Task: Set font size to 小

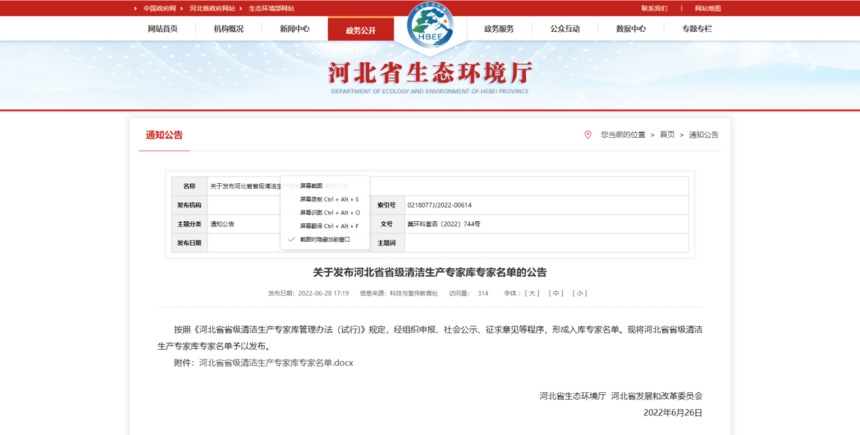Action: tap(579, 293)
